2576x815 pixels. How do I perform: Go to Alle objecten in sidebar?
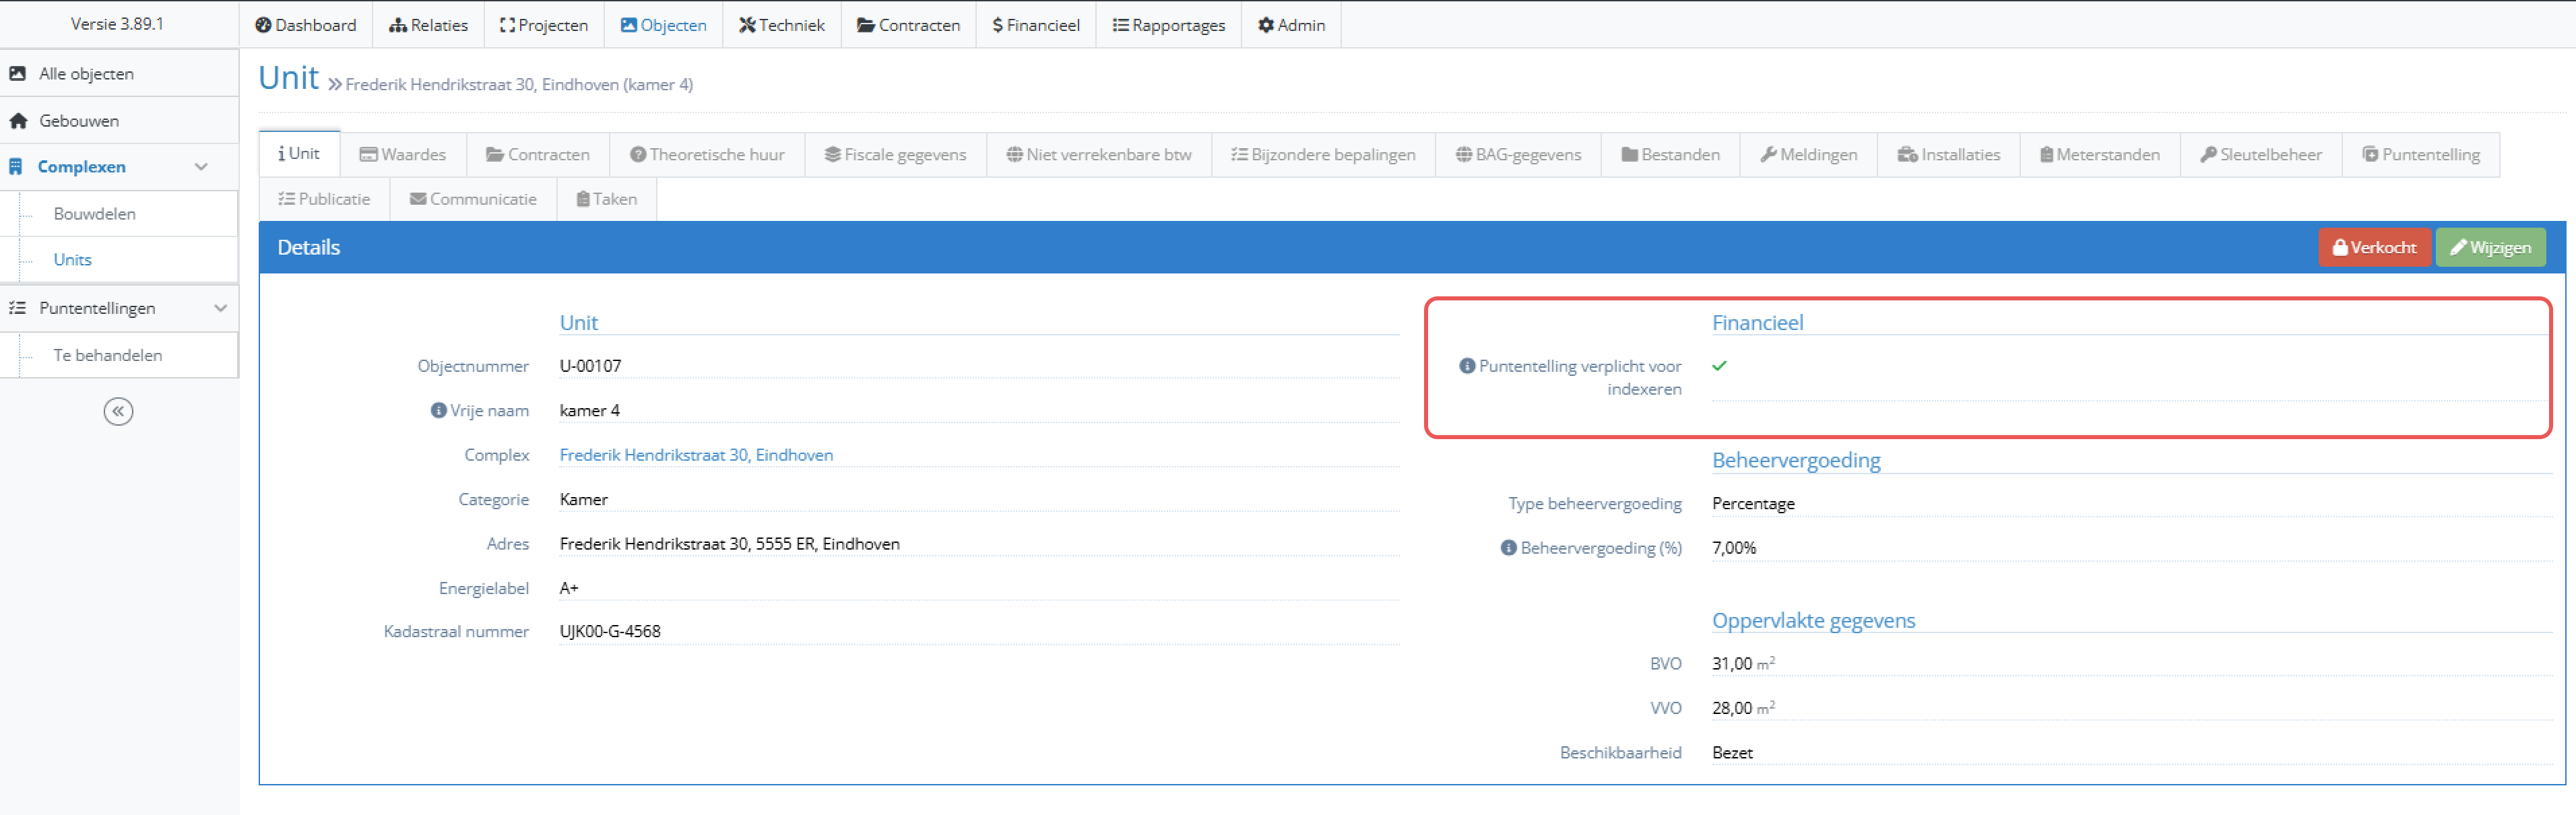119,73
